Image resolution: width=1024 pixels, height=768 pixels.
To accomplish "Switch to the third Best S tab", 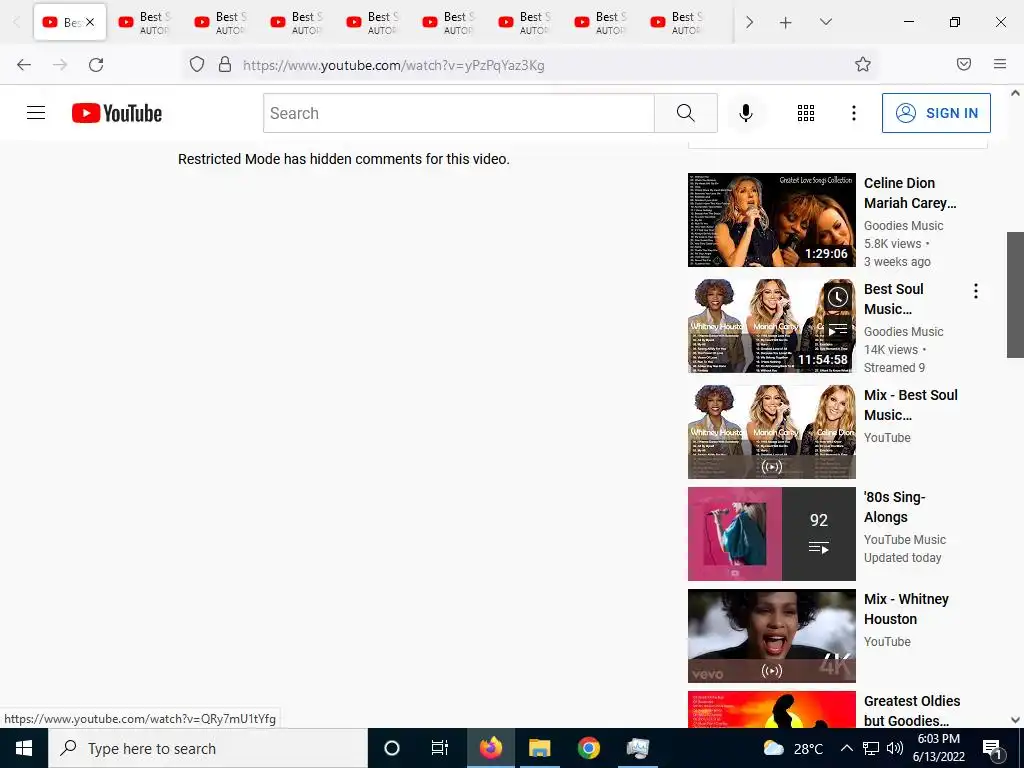I will click(221, 22).
